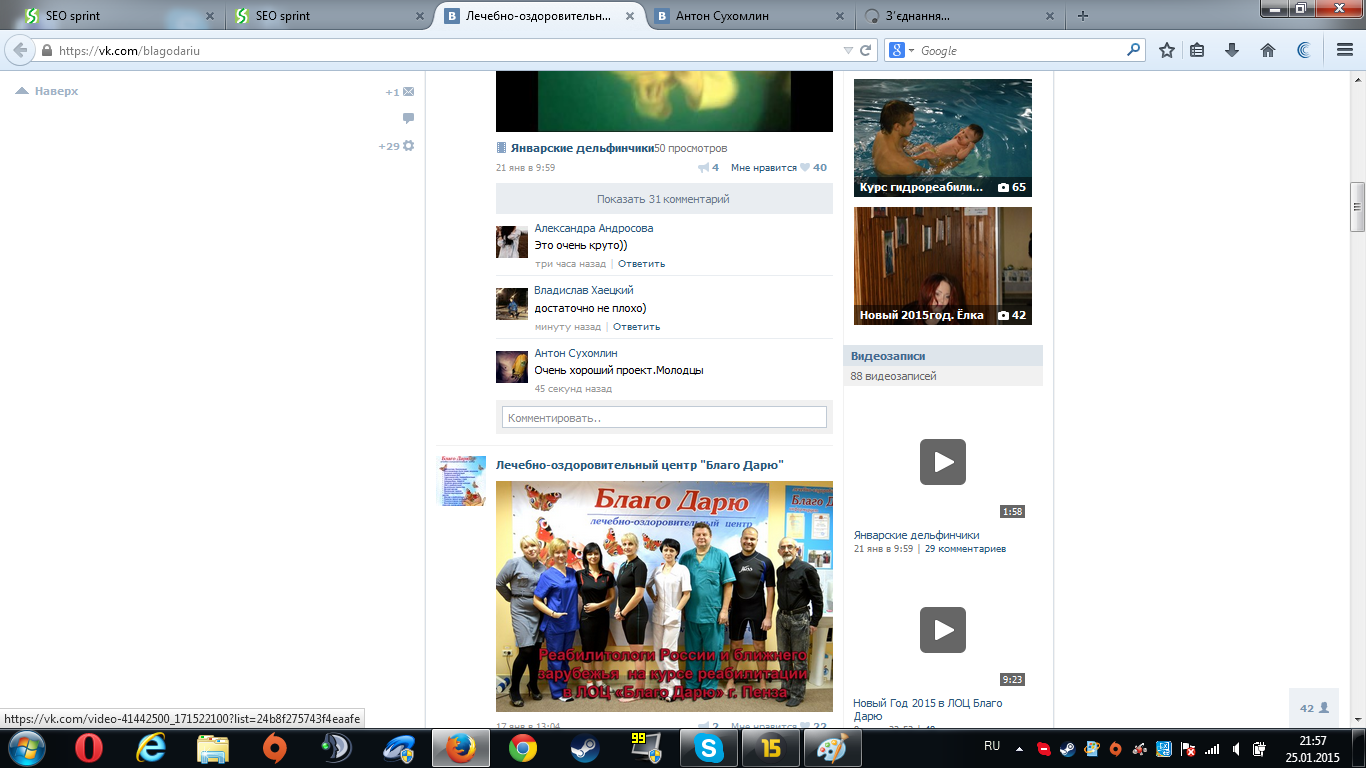Open the gear icon next to +29
The image size is (1366, 768).
coord(408,146)
